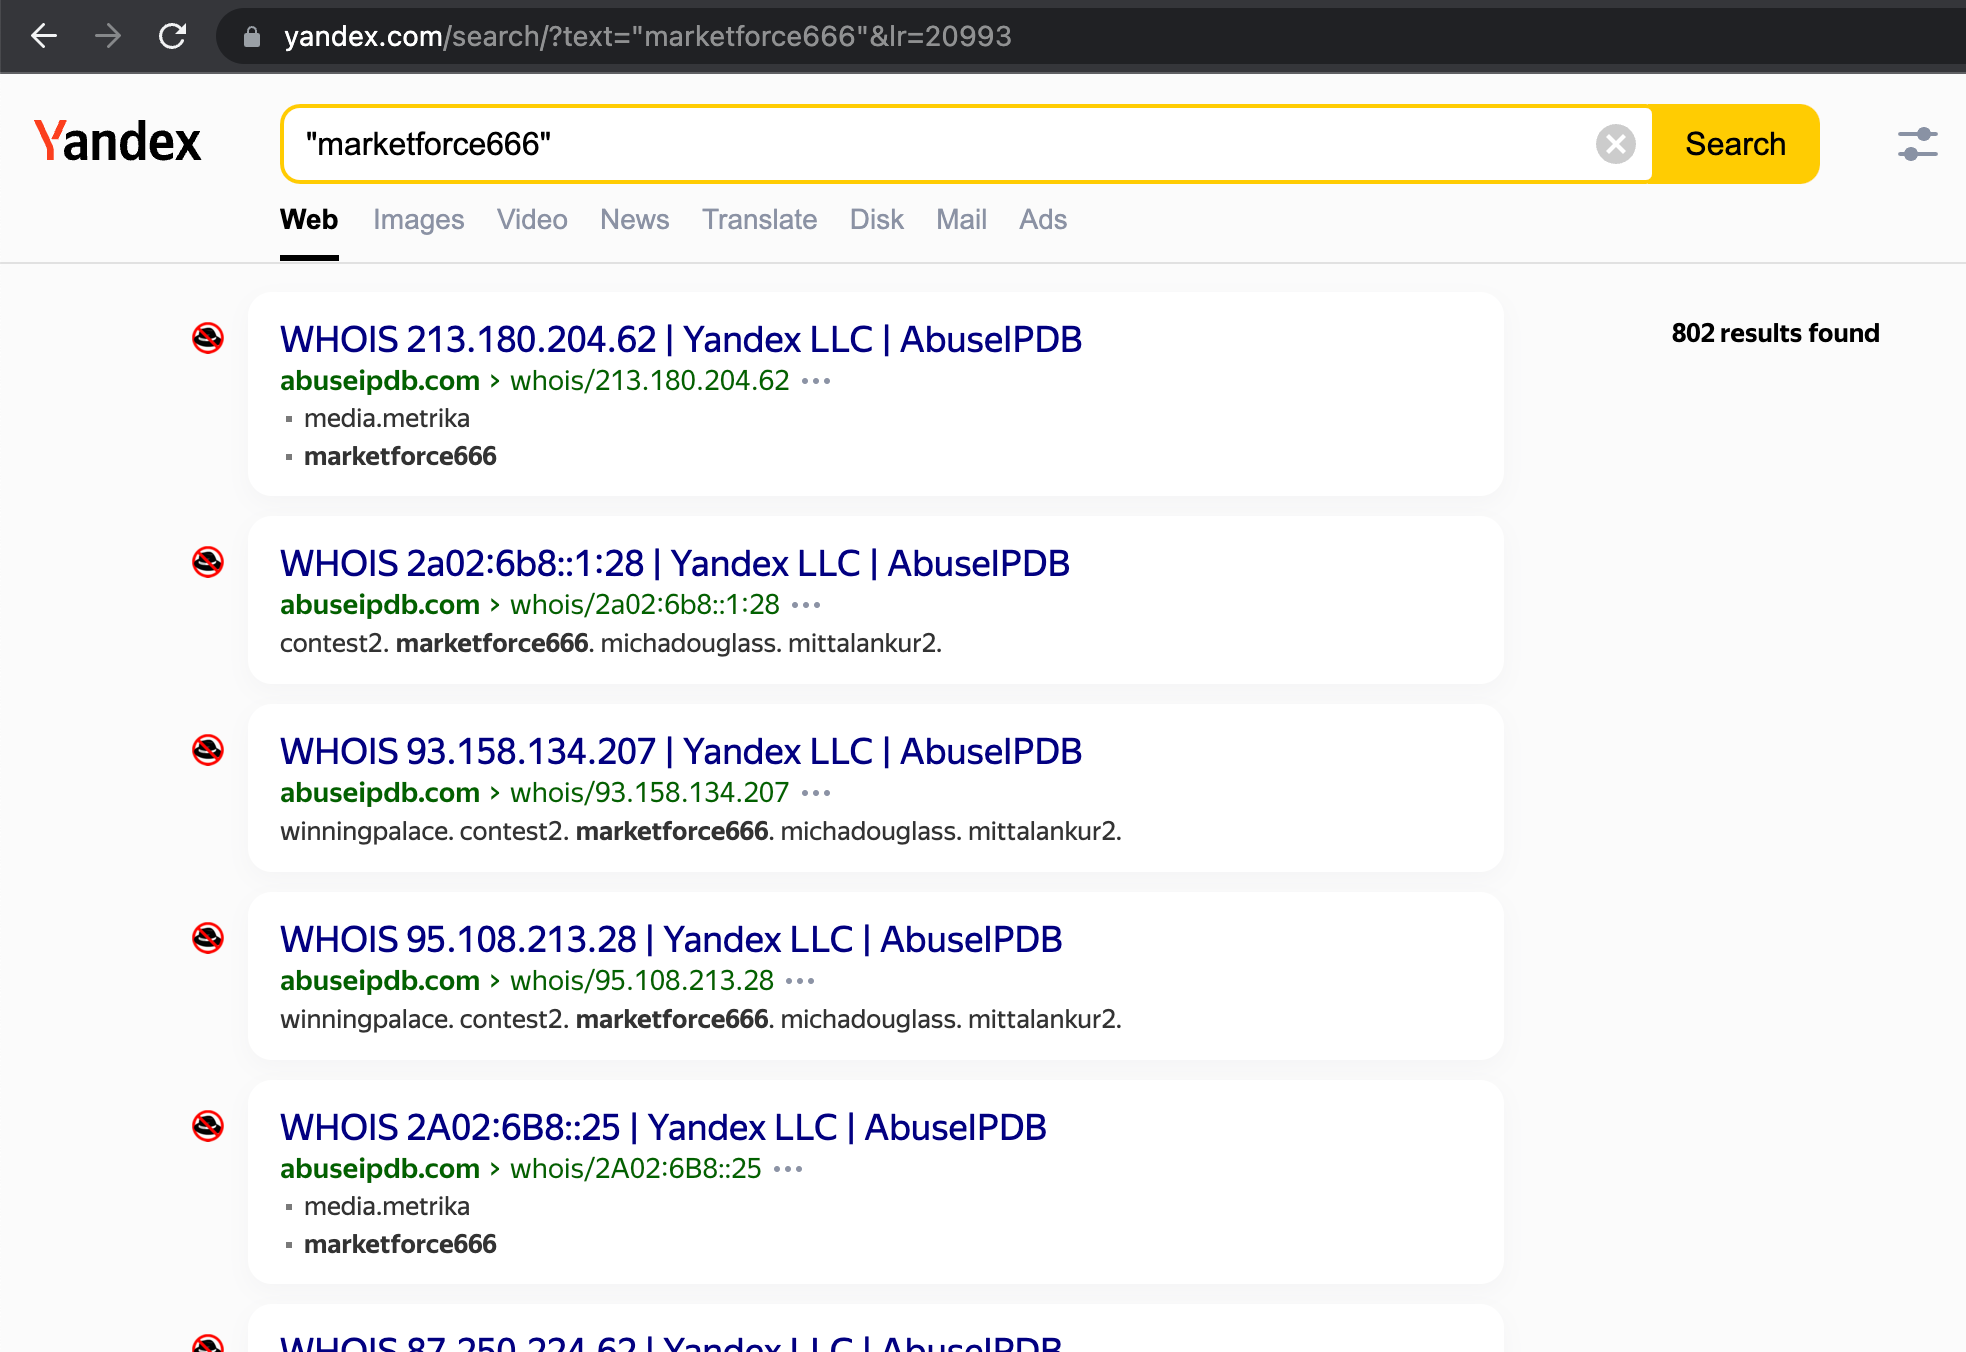Open the Translate tab
The width and height of the screenshot is (1966, 1352).
tap(759, 219)
